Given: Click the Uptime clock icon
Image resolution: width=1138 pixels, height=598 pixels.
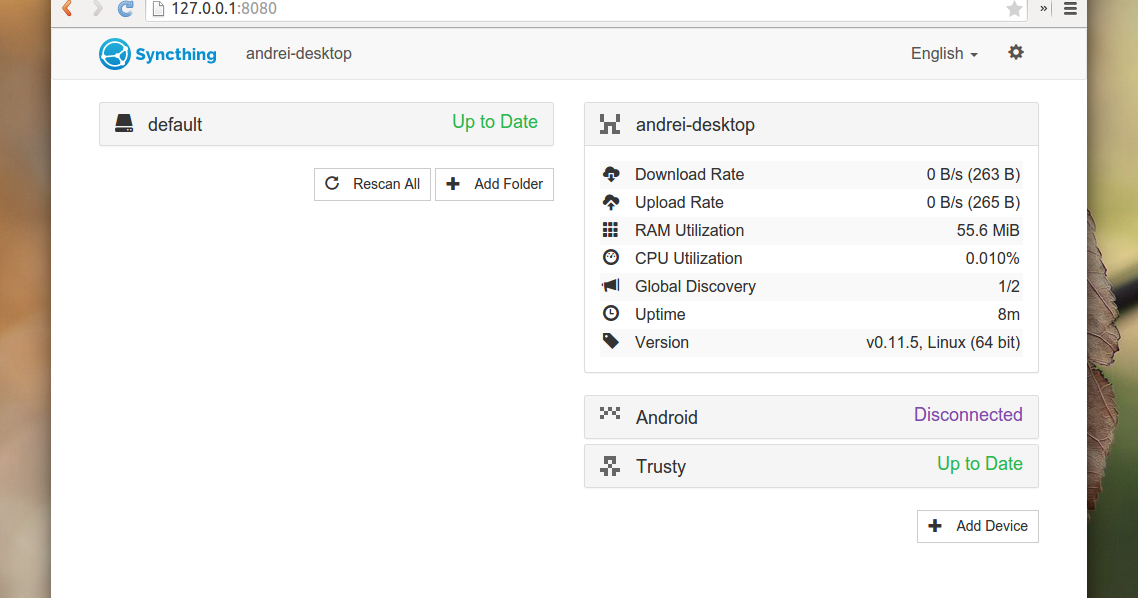Looking at the screenshot, I should coord(611,314).
